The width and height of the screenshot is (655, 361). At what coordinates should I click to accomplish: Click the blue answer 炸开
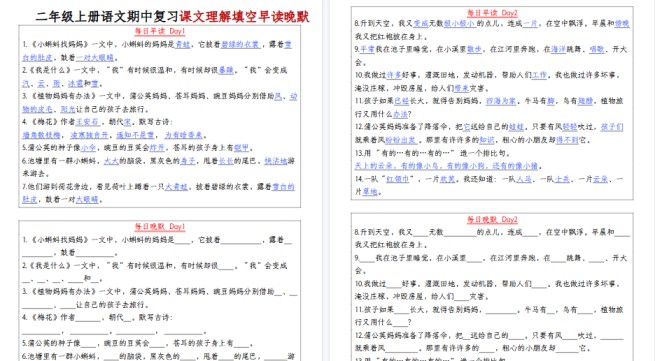pos(157,147)
